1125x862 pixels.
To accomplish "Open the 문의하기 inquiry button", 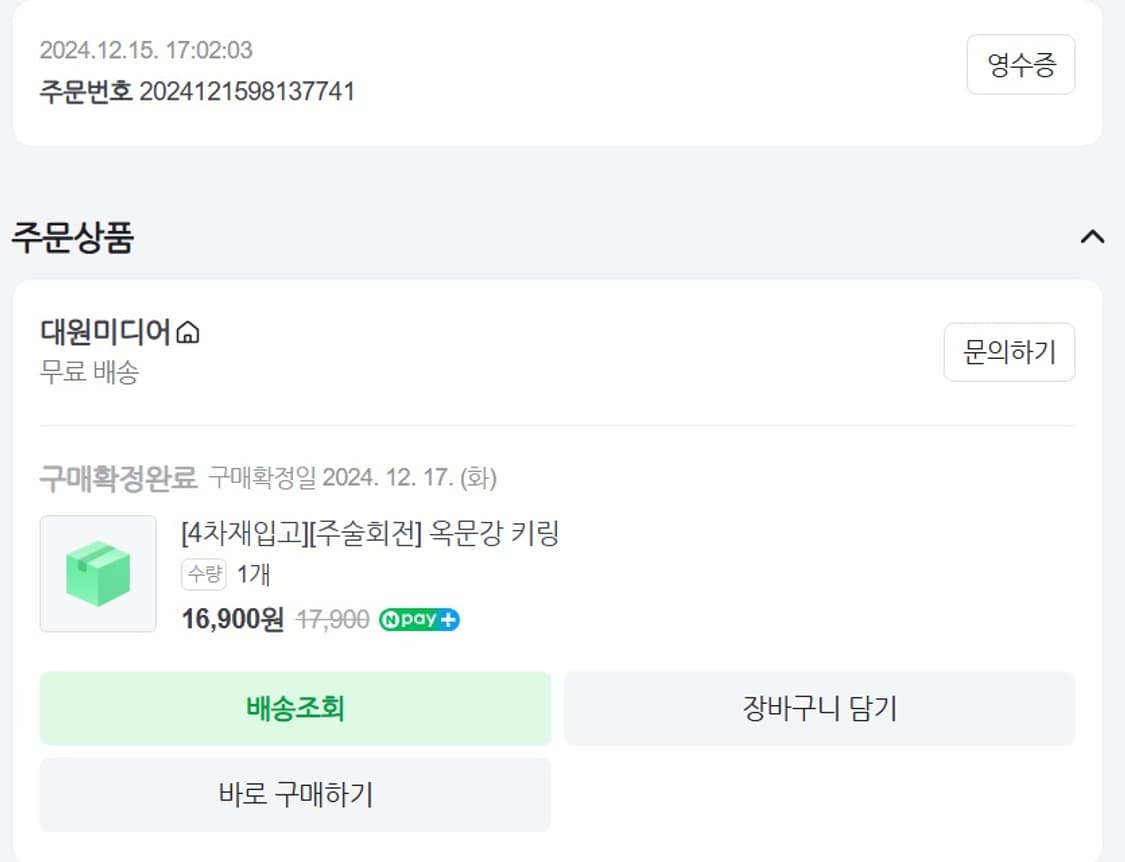I will click(1009, 352).
